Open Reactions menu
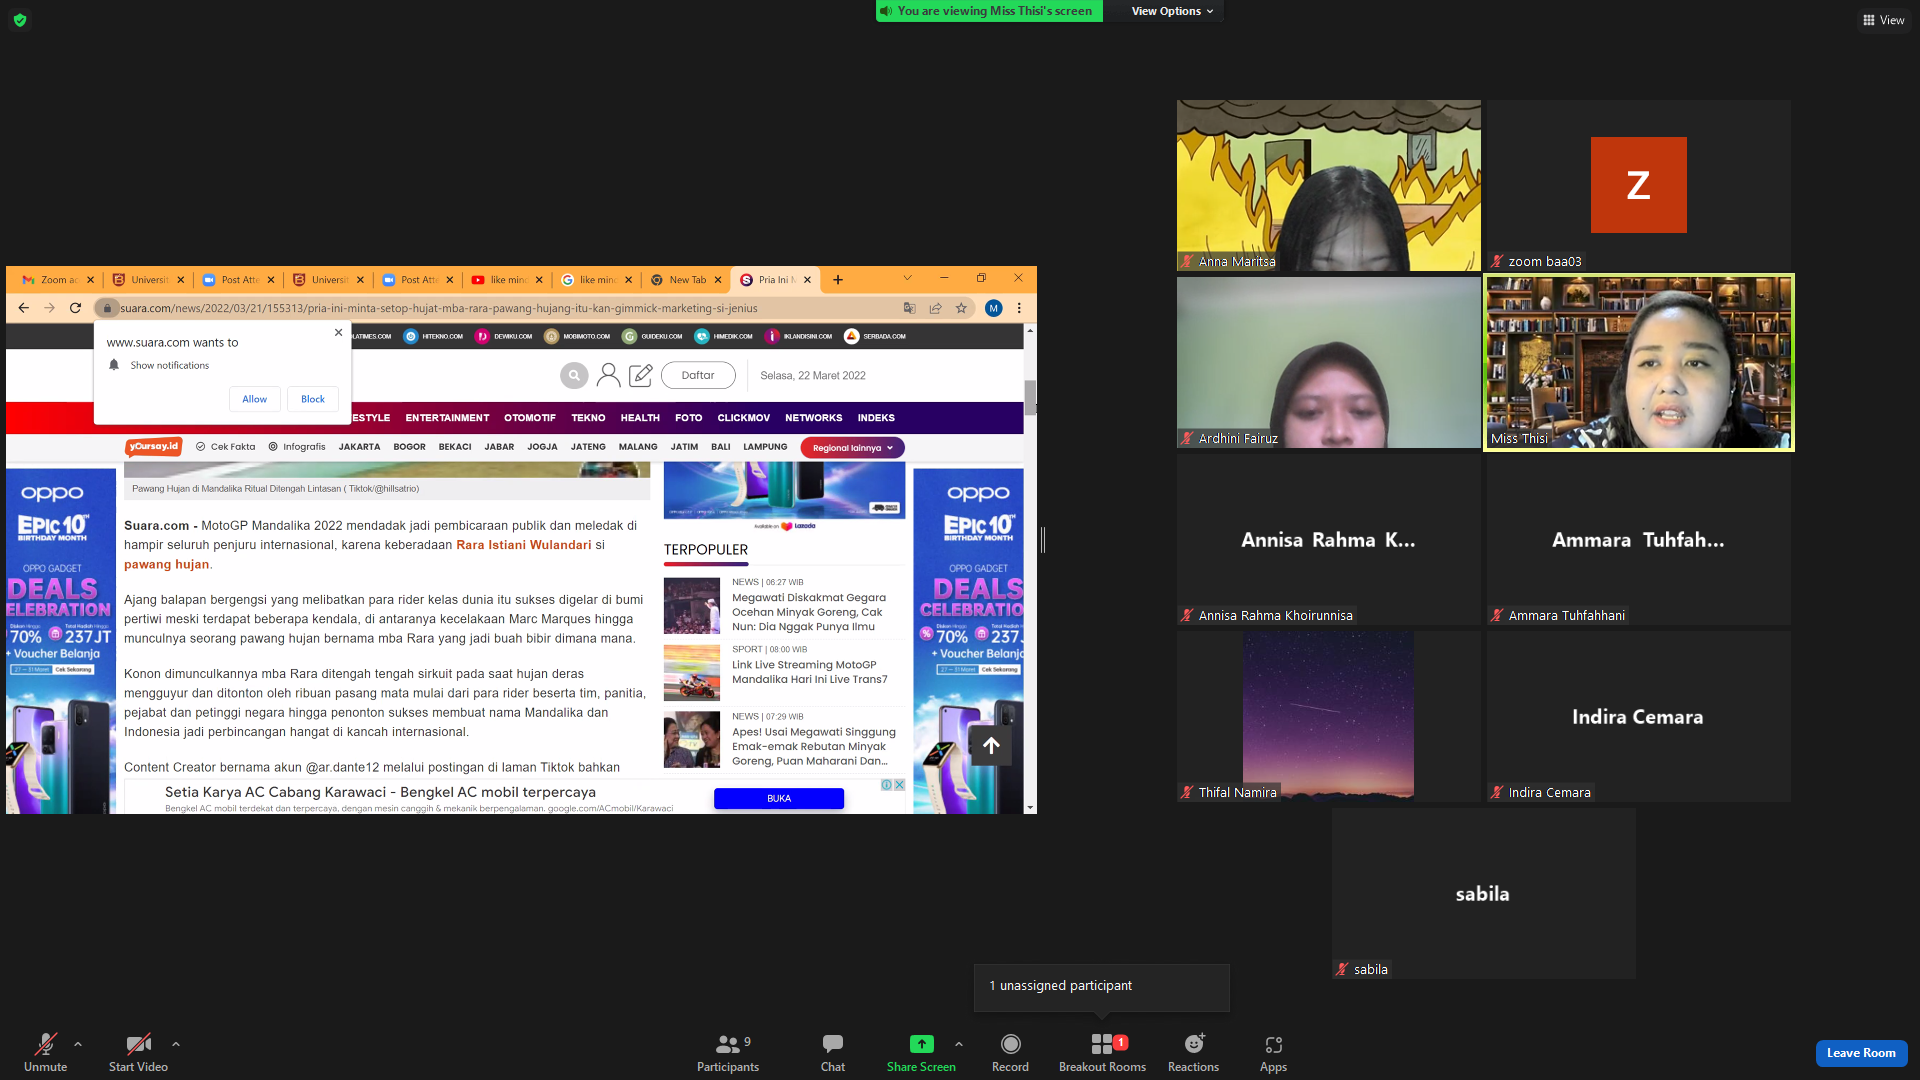This screenshot has height=1080, width=1920. click(1193, 1052)
